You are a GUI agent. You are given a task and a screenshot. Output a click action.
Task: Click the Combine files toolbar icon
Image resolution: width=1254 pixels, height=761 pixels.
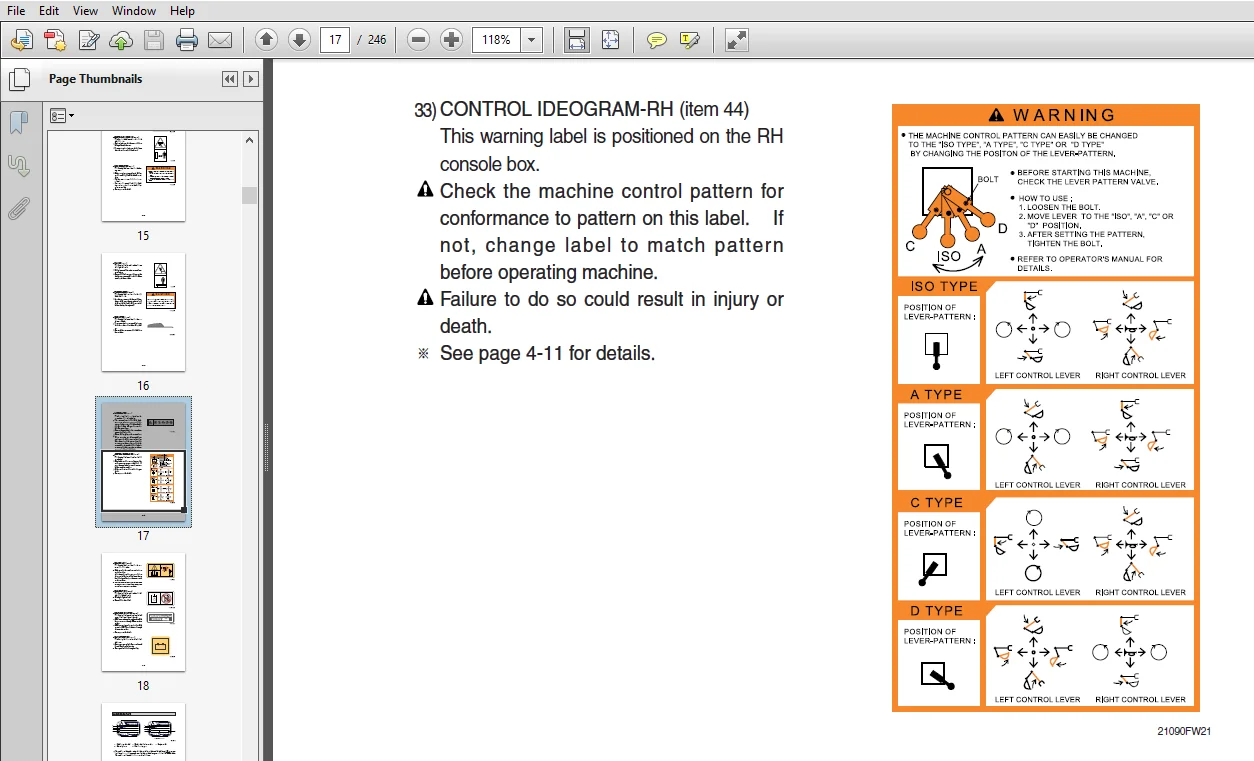55,40
